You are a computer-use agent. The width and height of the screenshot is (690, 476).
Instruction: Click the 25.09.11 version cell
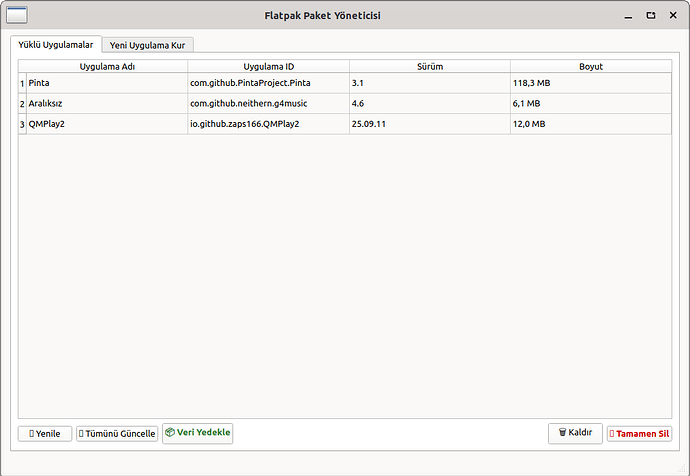[429, 124]
